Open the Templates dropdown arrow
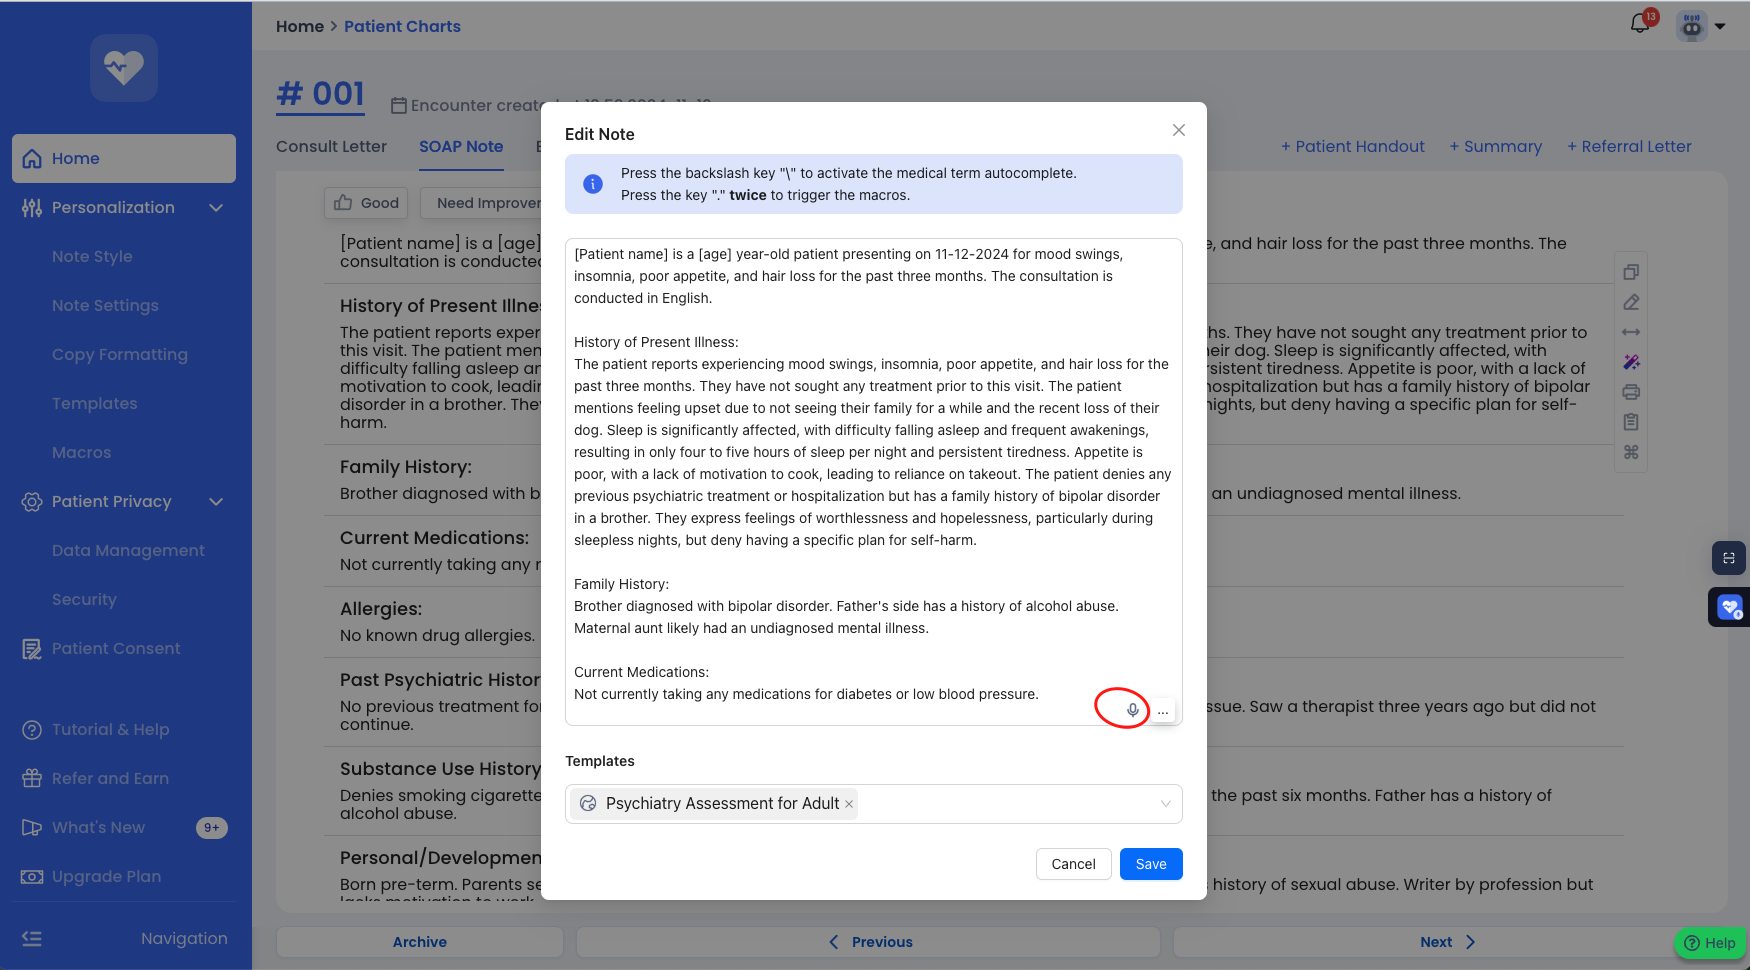1750x970 pixels. tap(1165, 804)
